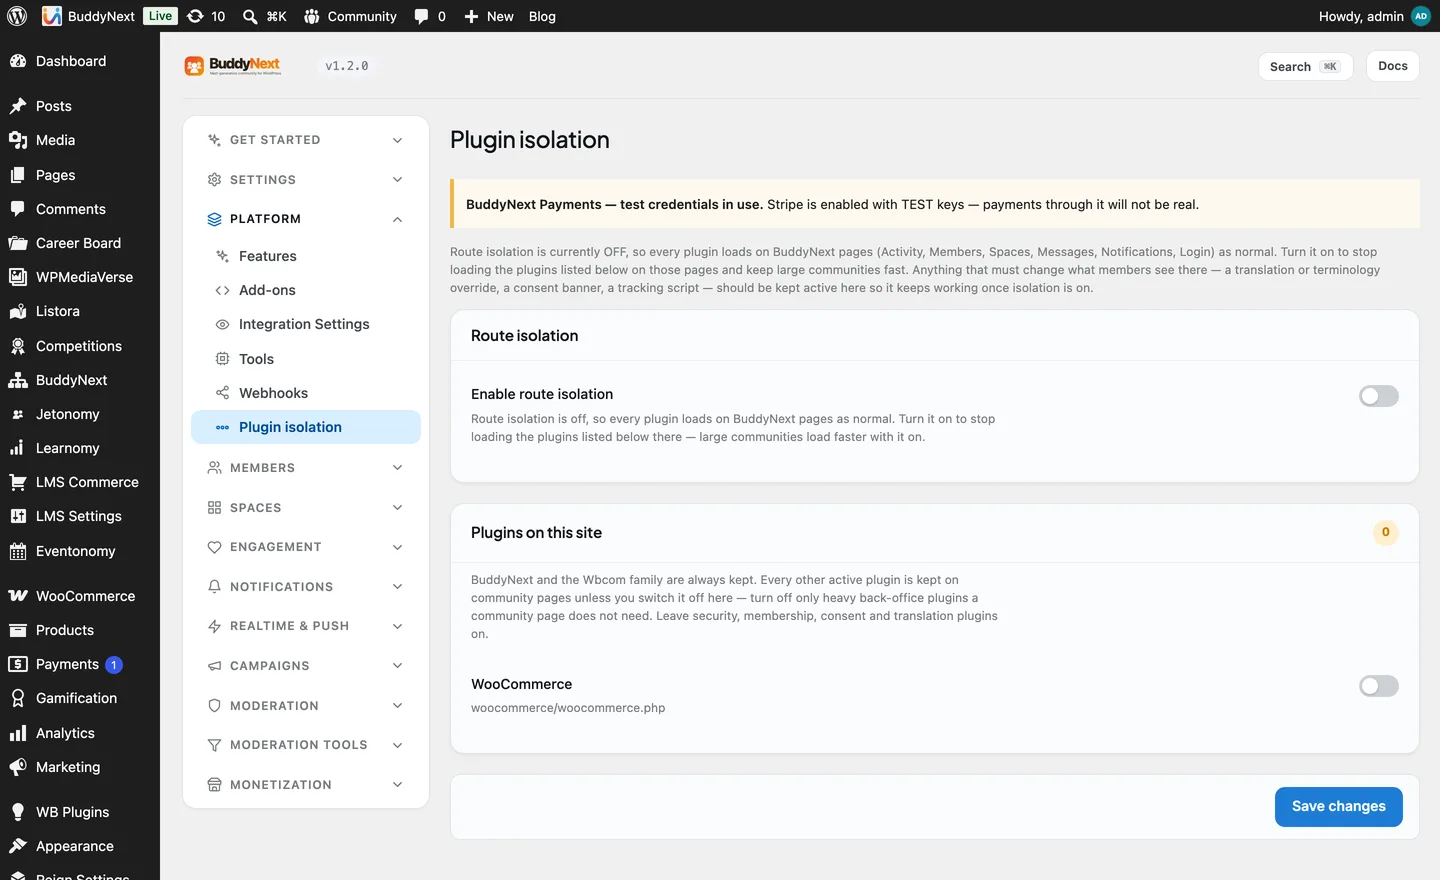Click the woocommerce/woocommerce.php path text
Screen dimensions: 1440x880
click(x=568, y=708)
